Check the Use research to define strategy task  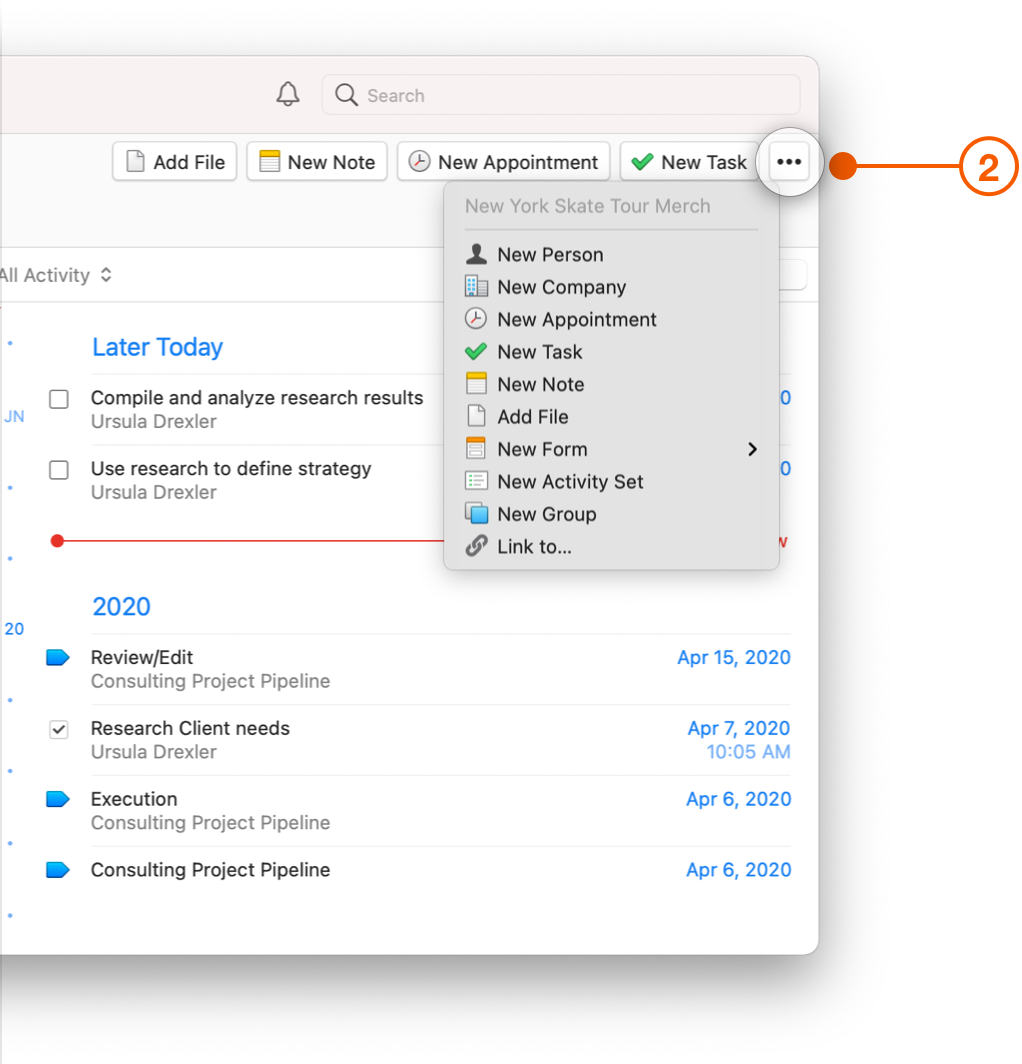pos(58,470)
